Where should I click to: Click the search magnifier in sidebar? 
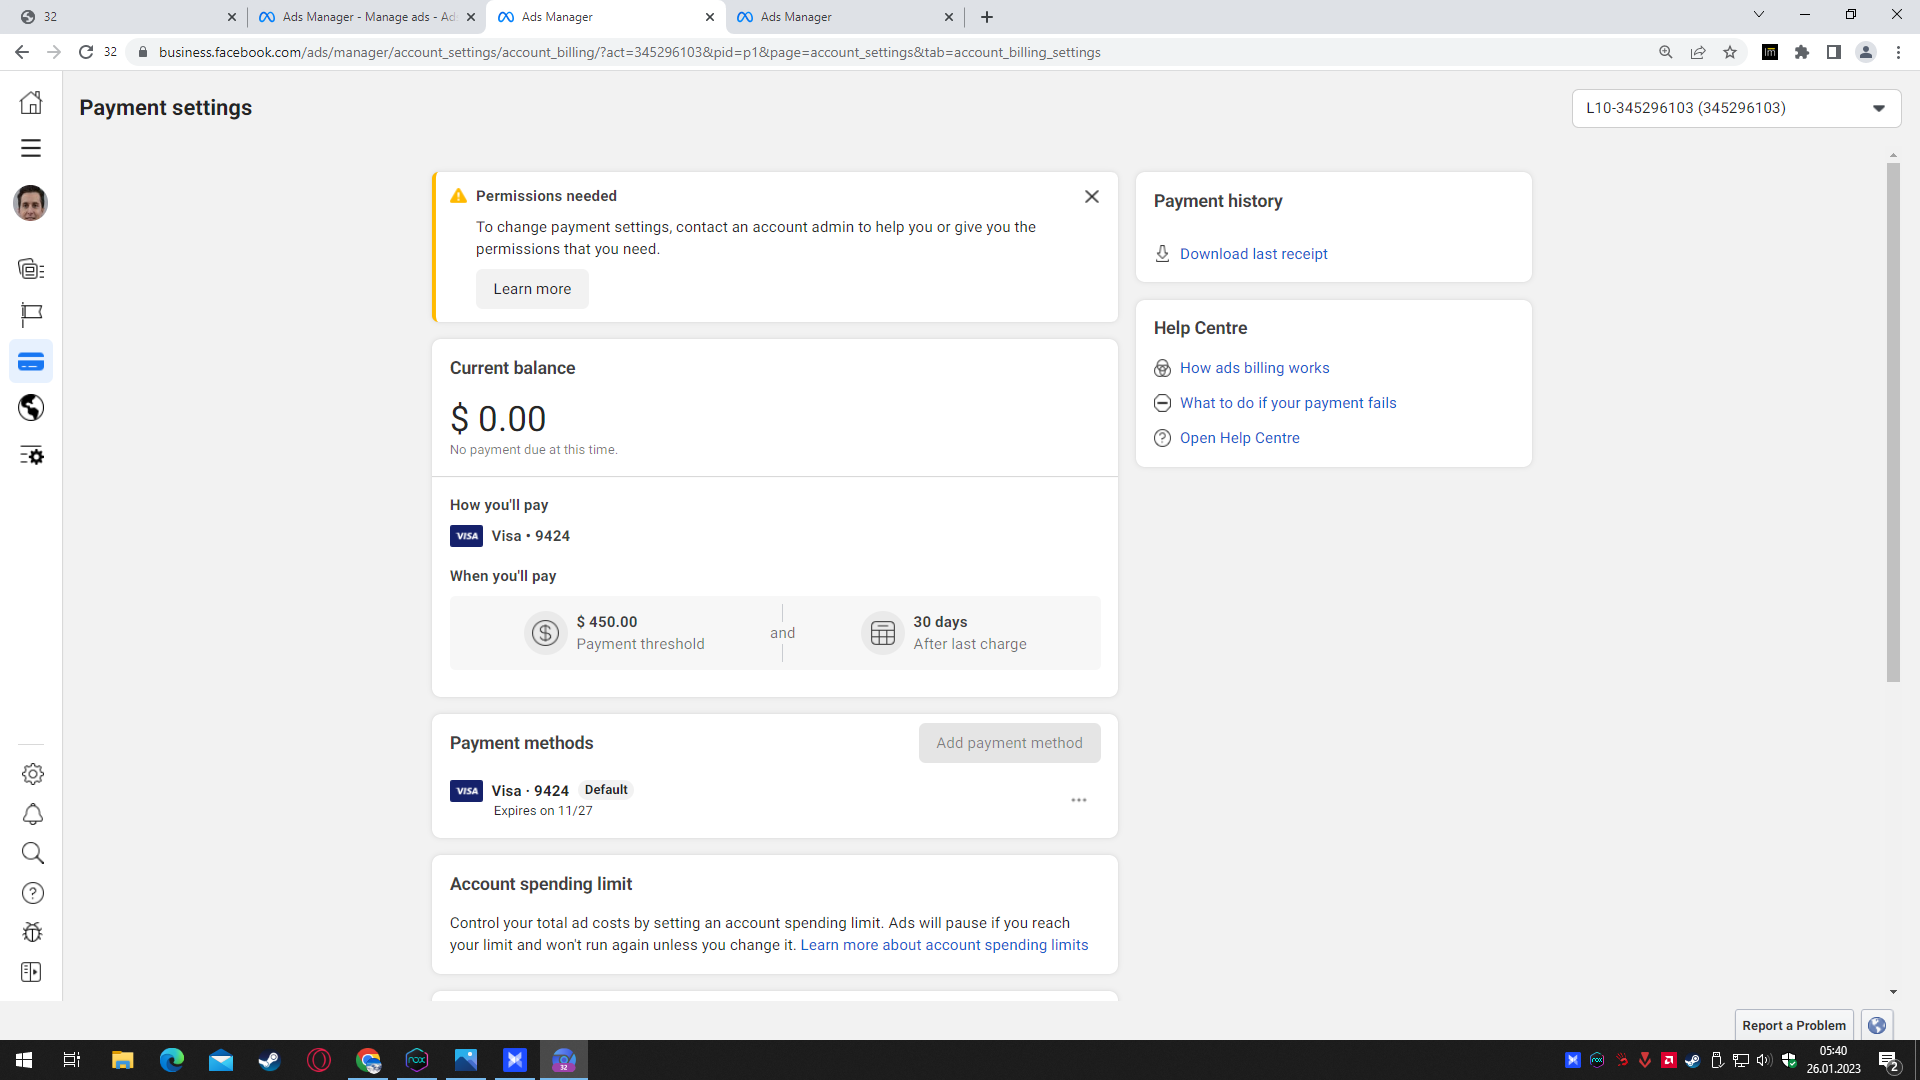[x=32, y=853]
